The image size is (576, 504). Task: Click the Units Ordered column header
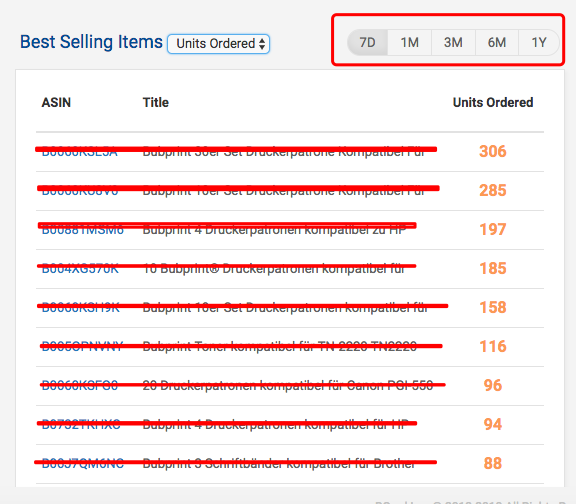tap(493, 102)
